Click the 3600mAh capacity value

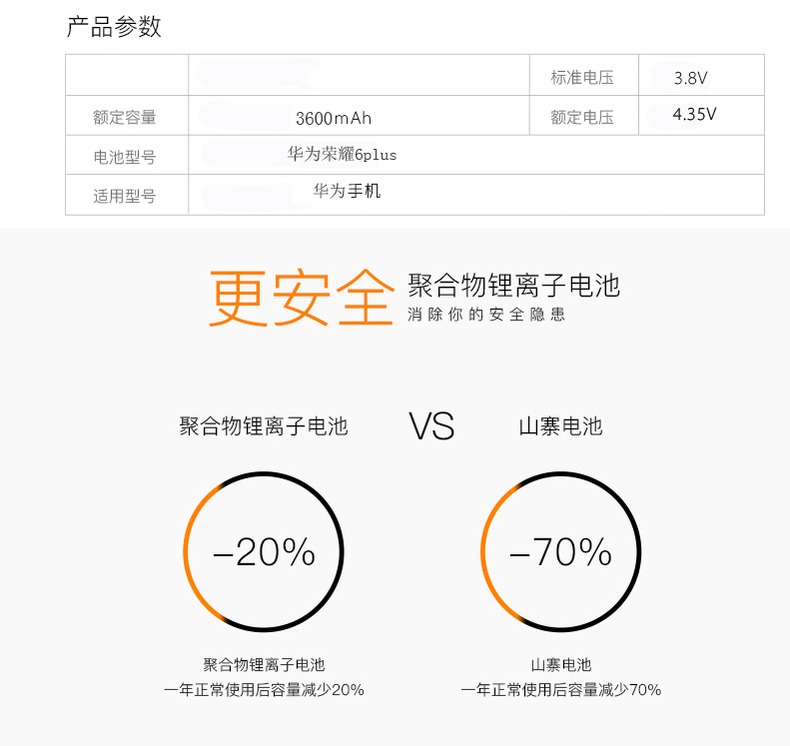click(333, 118)
